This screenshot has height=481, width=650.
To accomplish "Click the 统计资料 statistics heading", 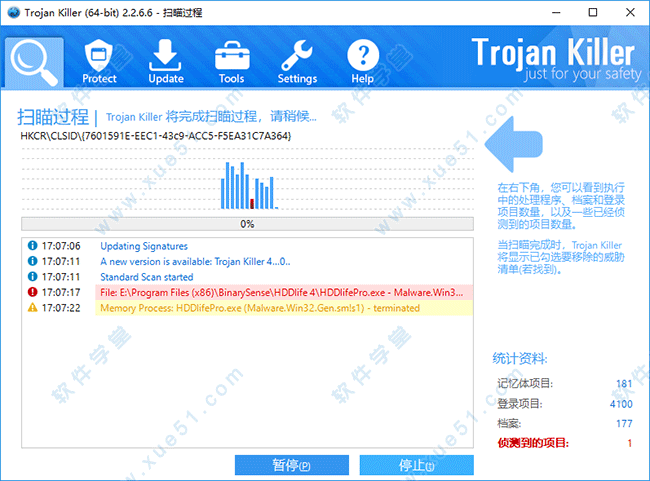I will click(520, 358).
